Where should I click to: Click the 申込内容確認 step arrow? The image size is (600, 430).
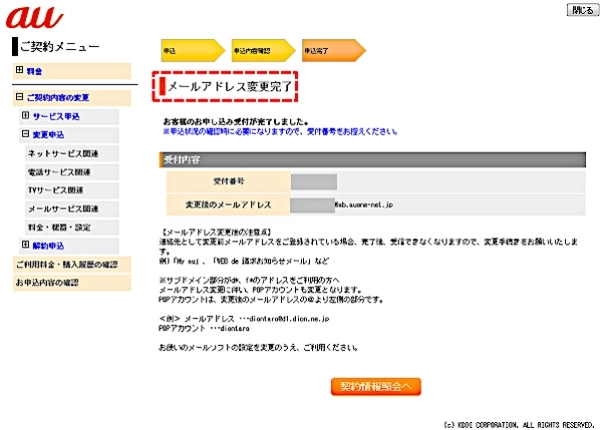pyautogui.click(x=262, y=49)
